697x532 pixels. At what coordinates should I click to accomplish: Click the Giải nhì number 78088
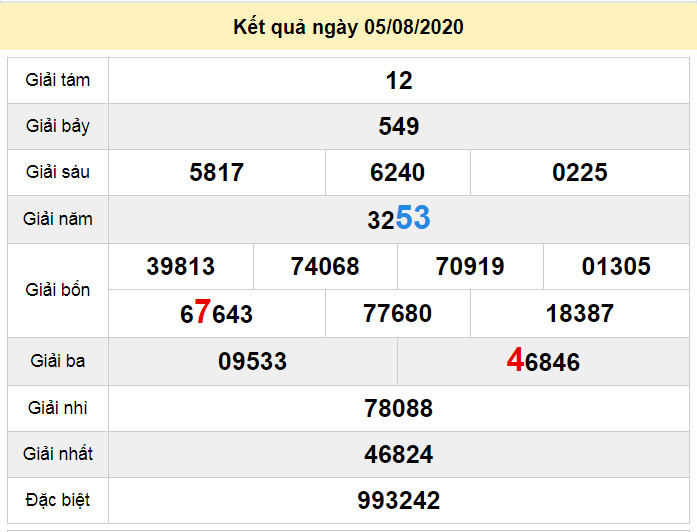click(x=399, y=408)
